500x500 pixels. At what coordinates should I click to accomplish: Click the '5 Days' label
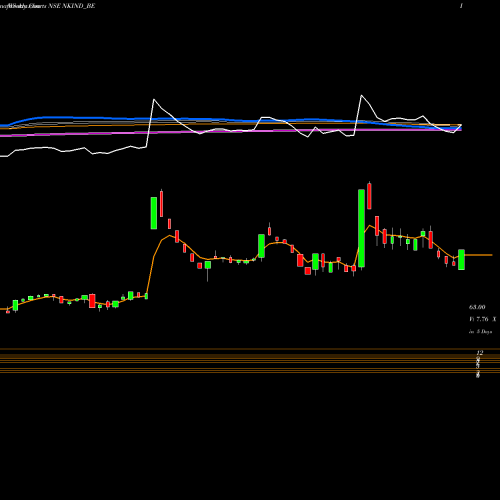click(484, 332)
